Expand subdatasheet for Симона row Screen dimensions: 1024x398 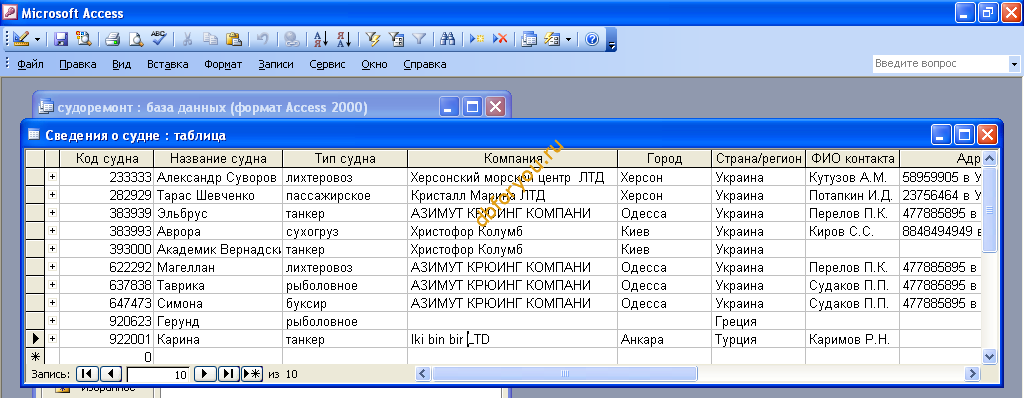tap(52, 303)
